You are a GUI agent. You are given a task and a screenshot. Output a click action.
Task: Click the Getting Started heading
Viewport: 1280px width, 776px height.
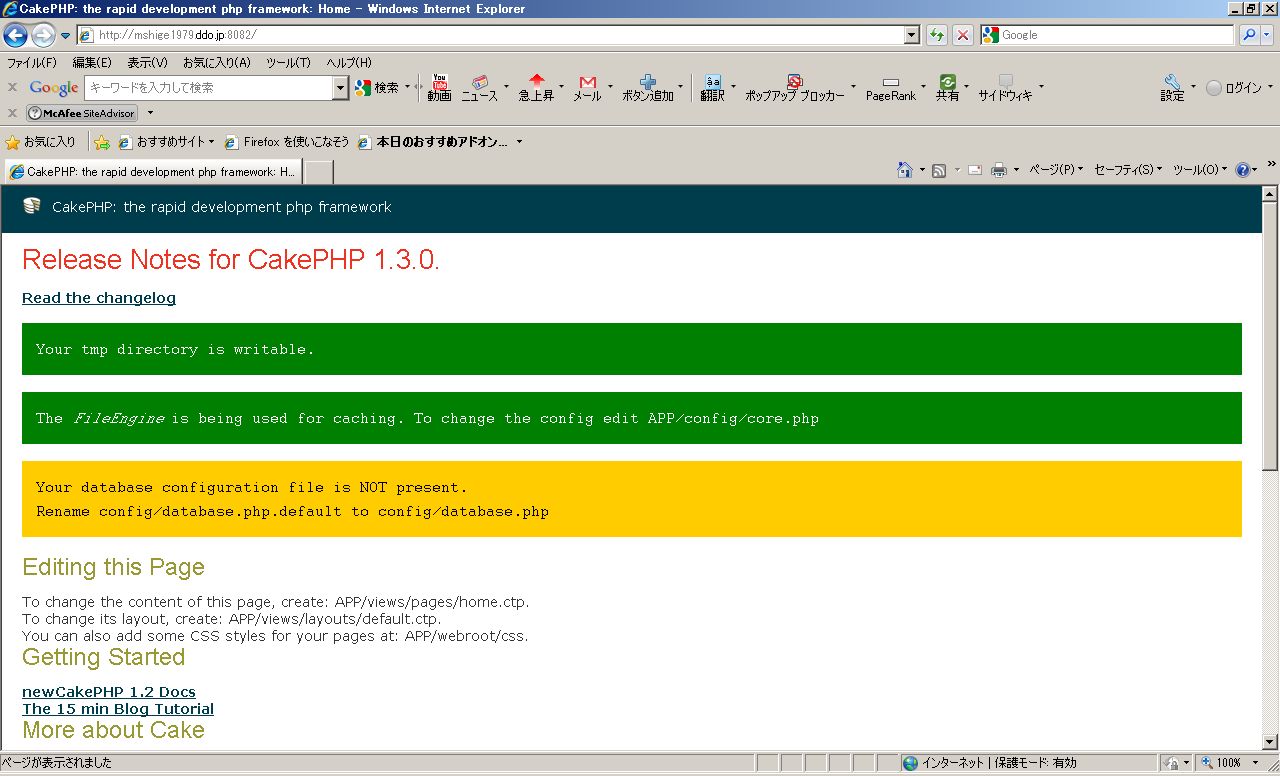point(104,657)
